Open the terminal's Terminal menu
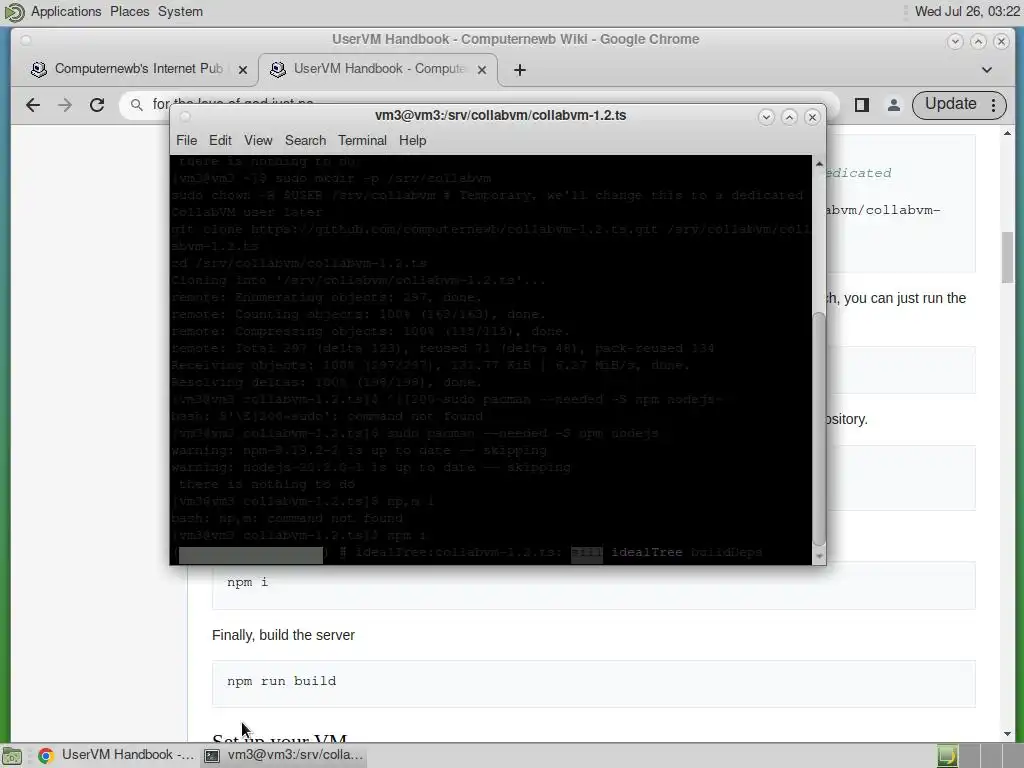Viewport: 1024px width, 768px height. [362, 140]
